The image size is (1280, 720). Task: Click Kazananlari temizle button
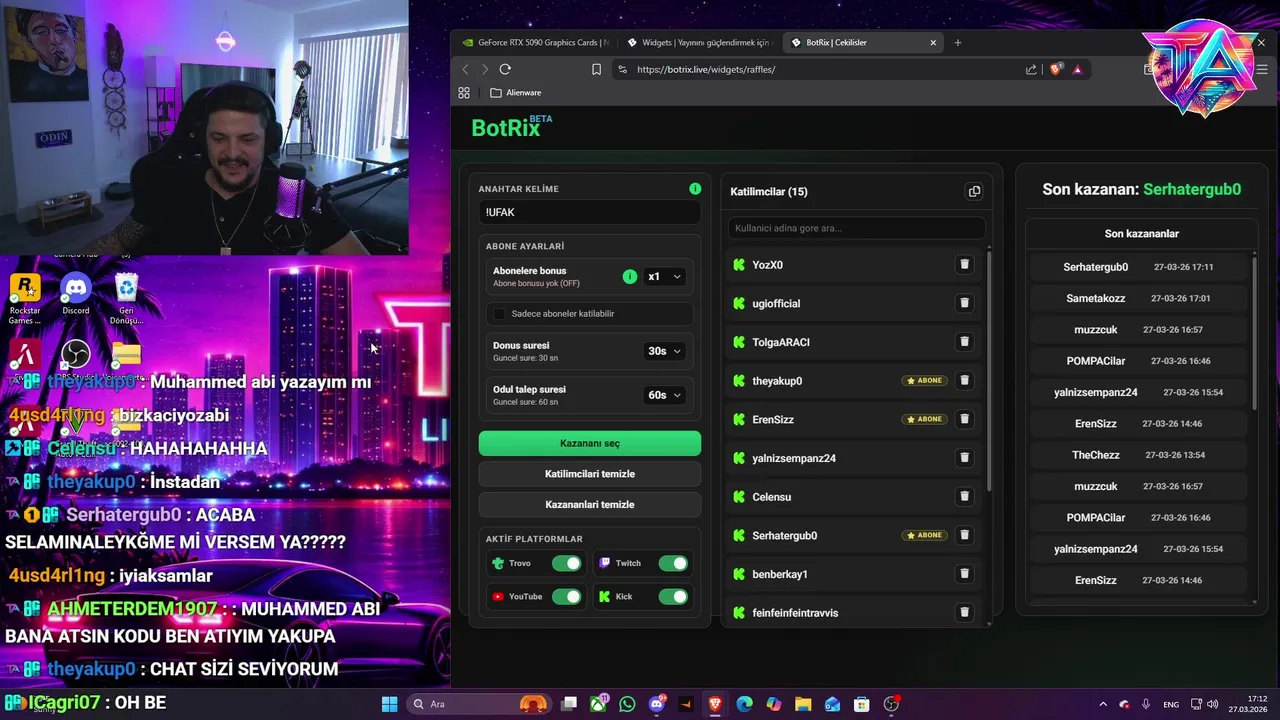tap(590, 504)
